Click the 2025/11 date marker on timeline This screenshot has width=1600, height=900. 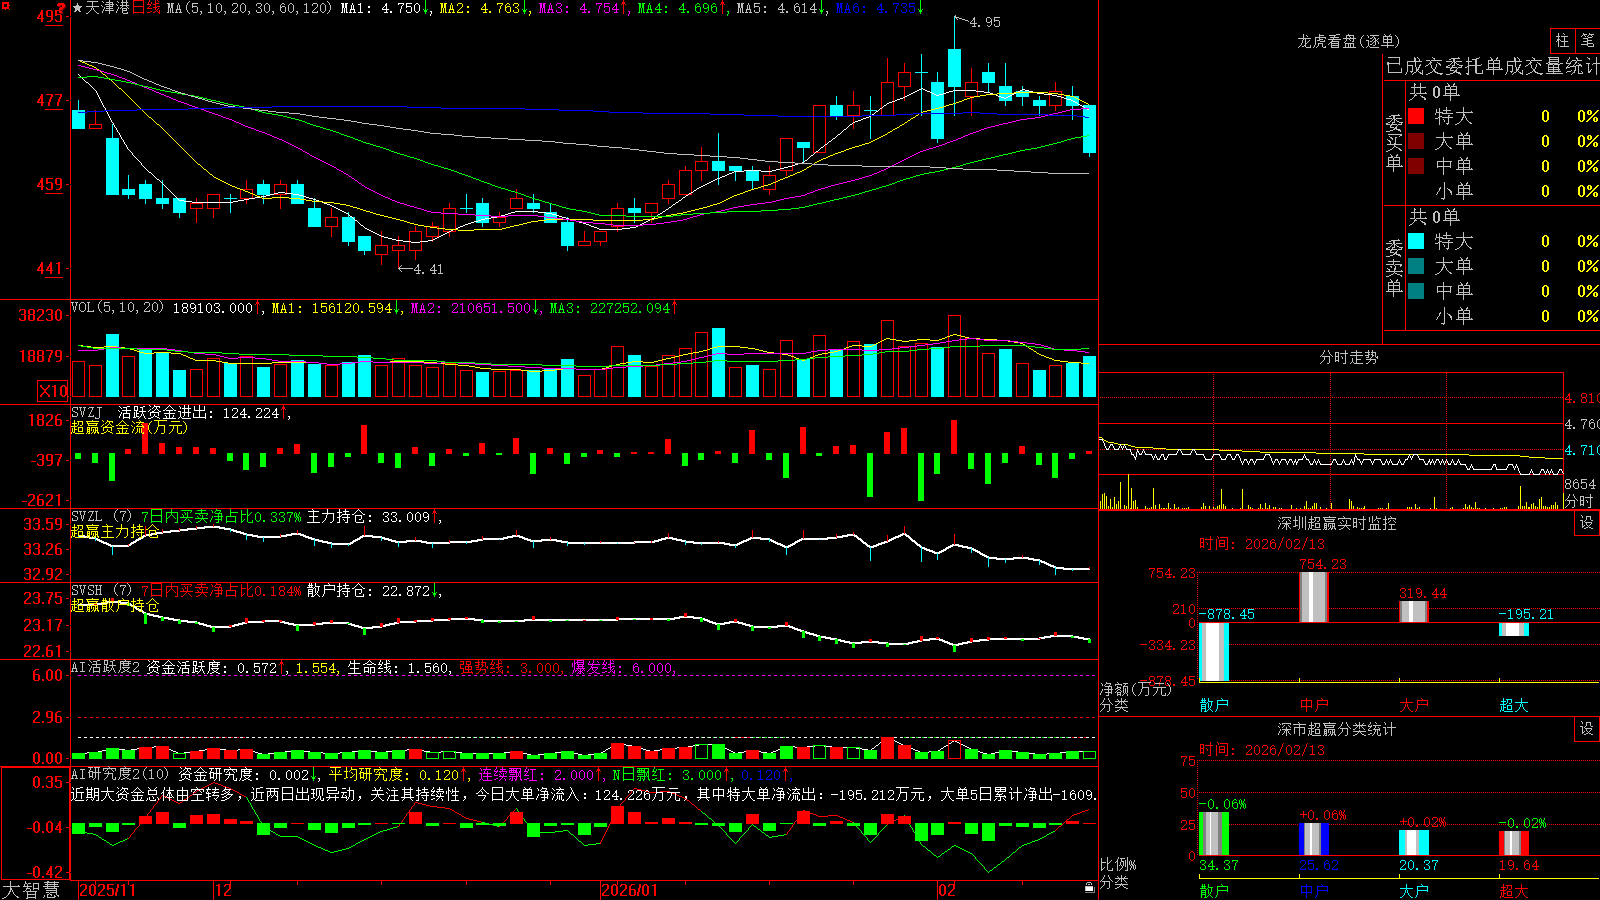[x=107, y=890]
